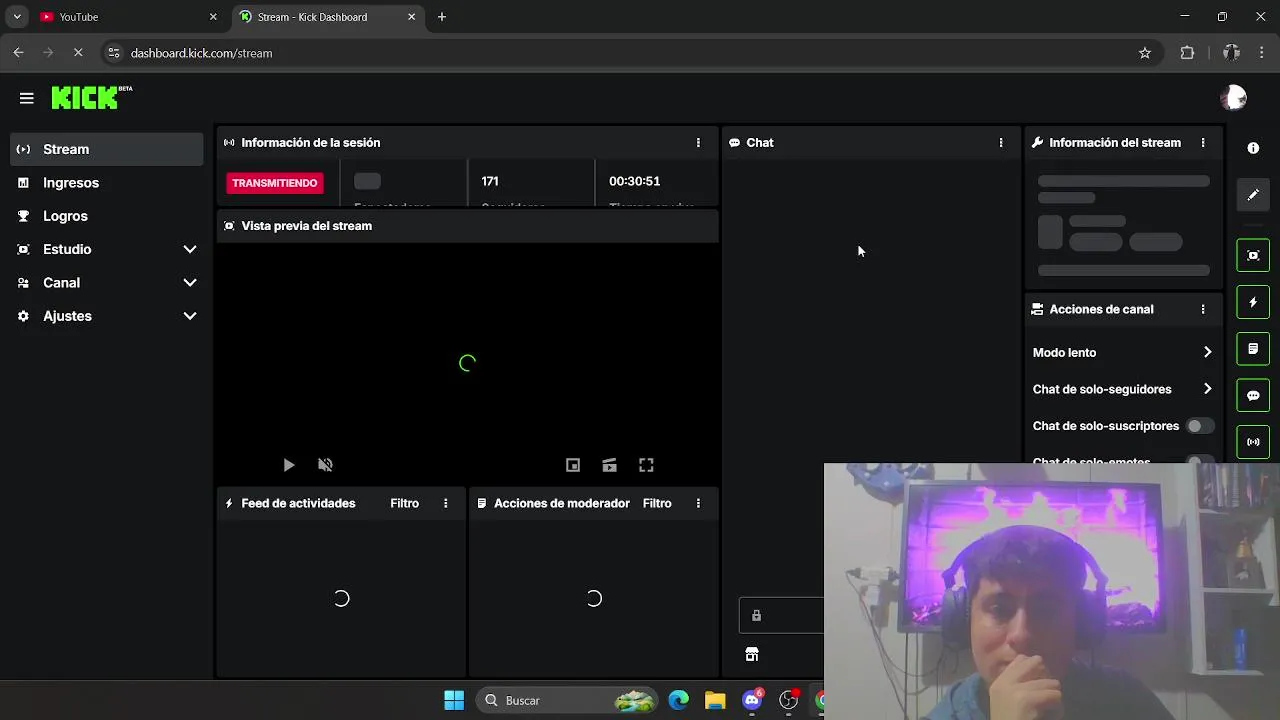Click the address bar URL
1280x720 pixels.
click(x=202, y=53)
